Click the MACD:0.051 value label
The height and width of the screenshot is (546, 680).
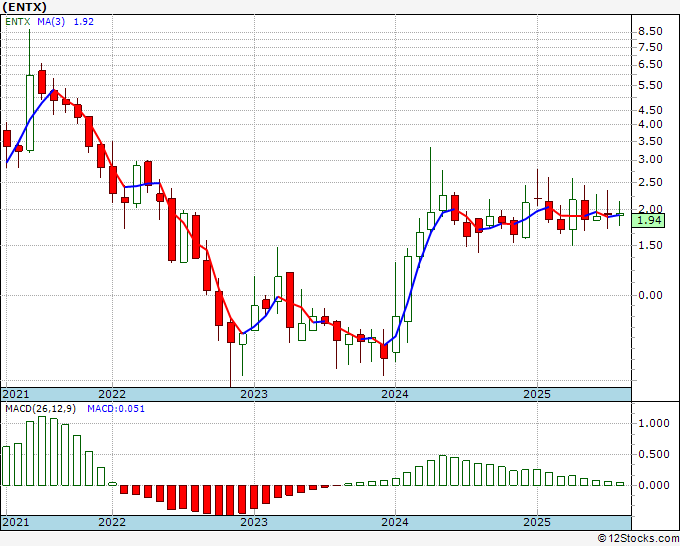pos(116,409)
